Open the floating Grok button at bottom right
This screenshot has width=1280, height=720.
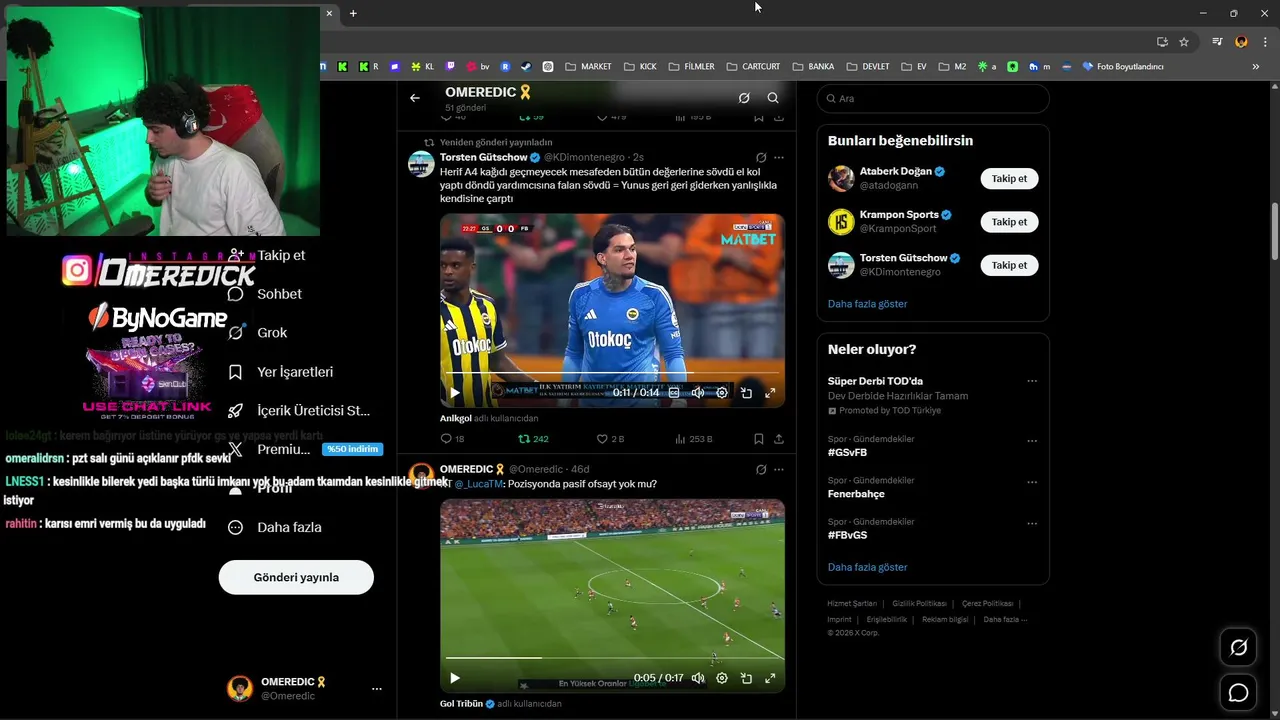click(1238, 648)
